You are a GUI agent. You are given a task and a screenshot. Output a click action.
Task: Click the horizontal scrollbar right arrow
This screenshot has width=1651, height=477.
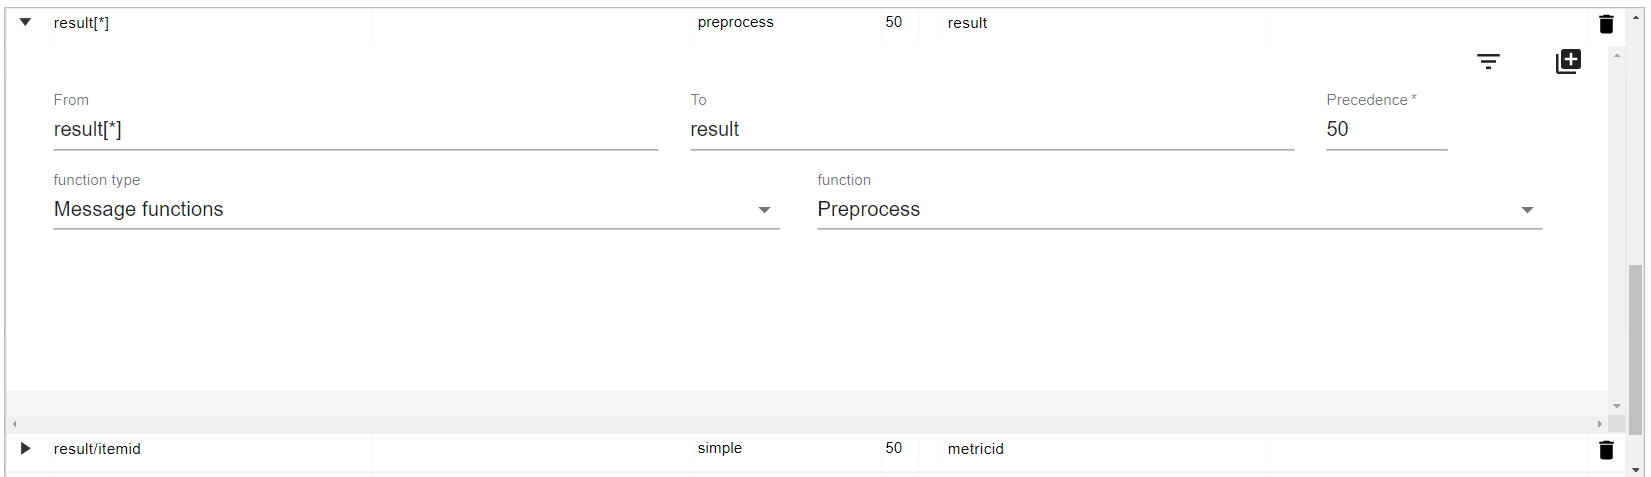(x=1600, y=424)
